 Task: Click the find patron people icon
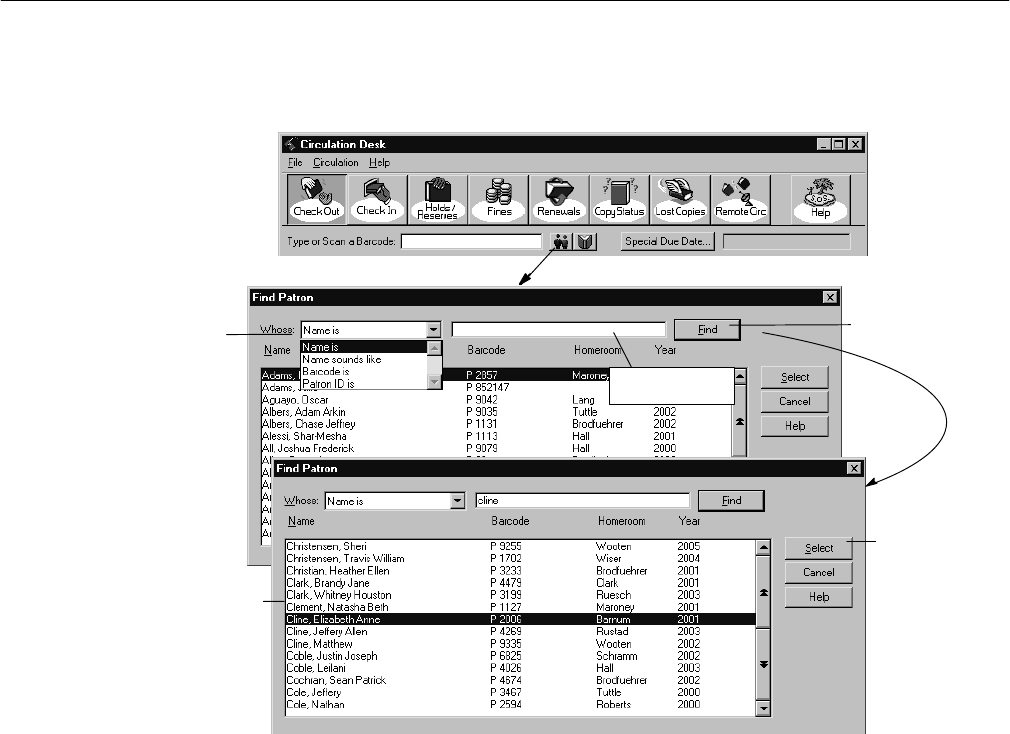[562, 241]
